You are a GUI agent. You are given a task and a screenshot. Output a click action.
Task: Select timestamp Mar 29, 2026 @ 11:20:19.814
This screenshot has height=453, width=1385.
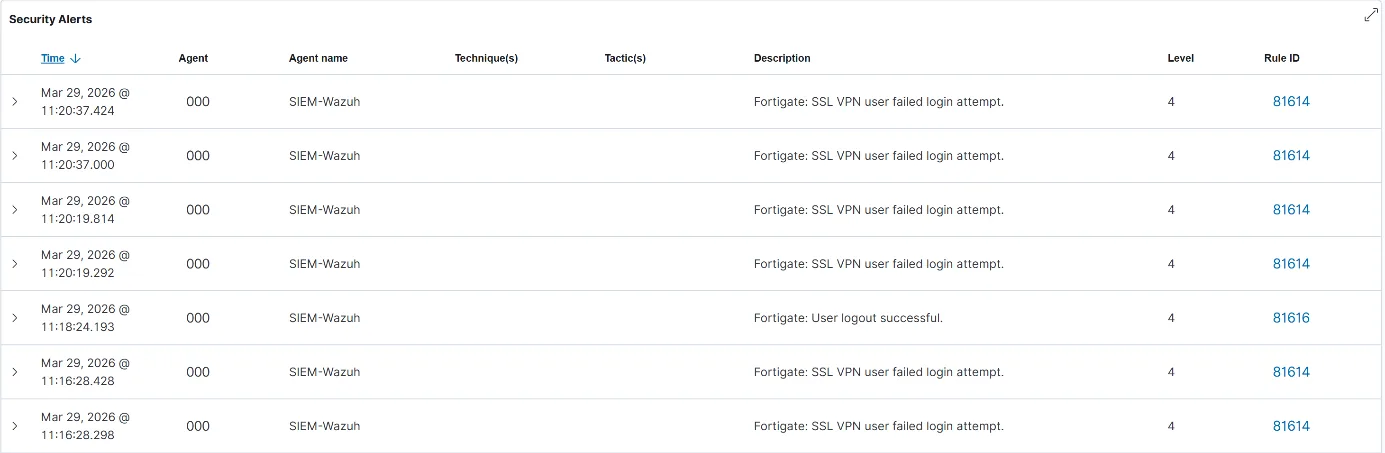coord(85,209)
